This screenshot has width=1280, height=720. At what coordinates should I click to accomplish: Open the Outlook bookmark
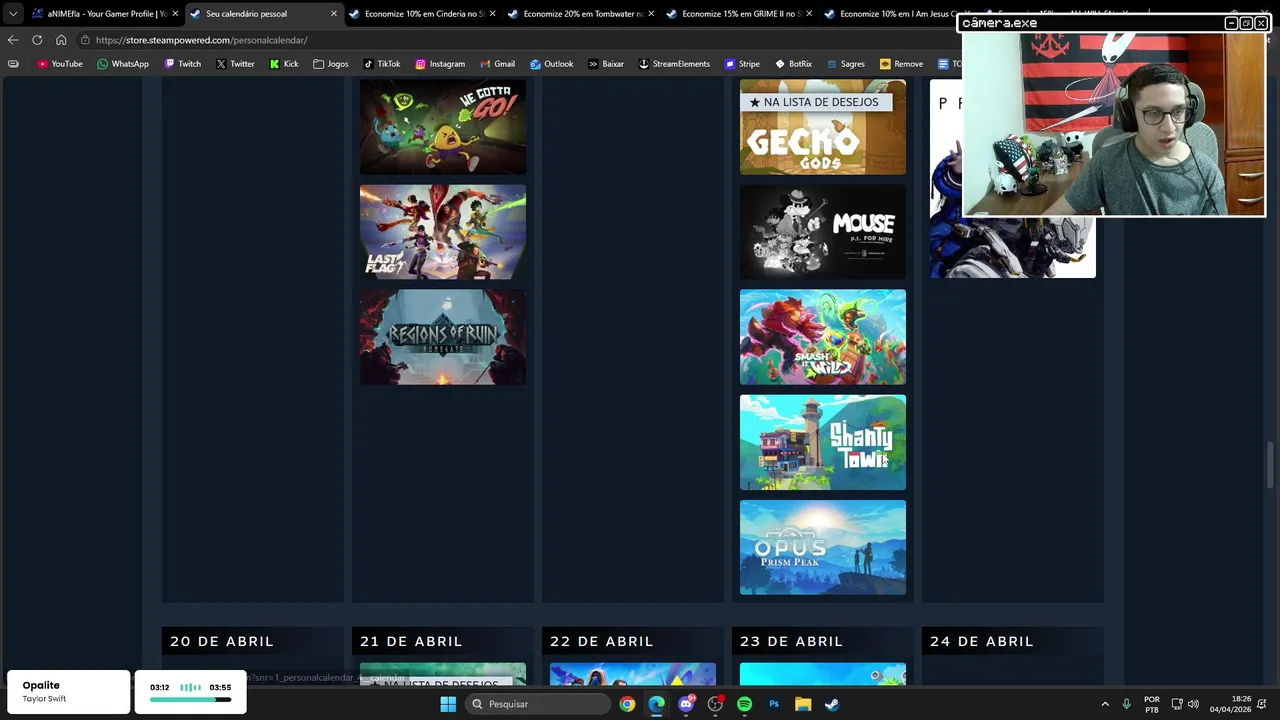point(551,64)
